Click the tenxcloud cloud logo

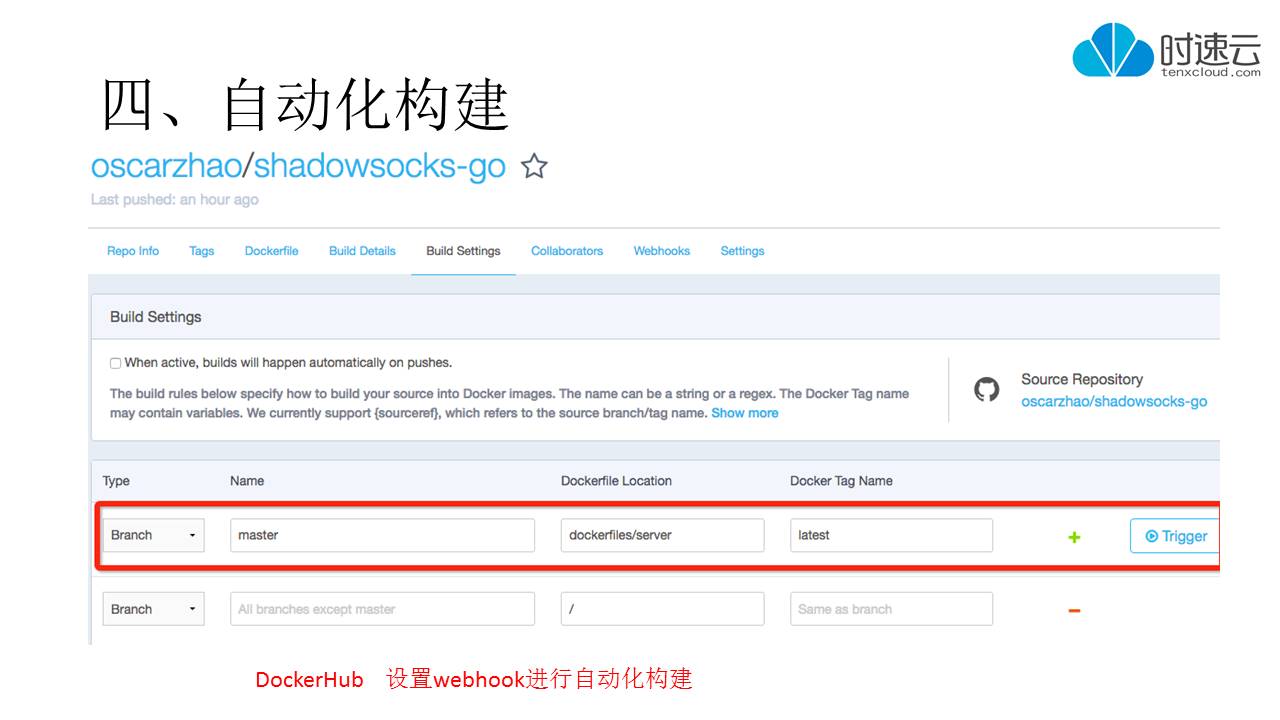pos(1112,50)
